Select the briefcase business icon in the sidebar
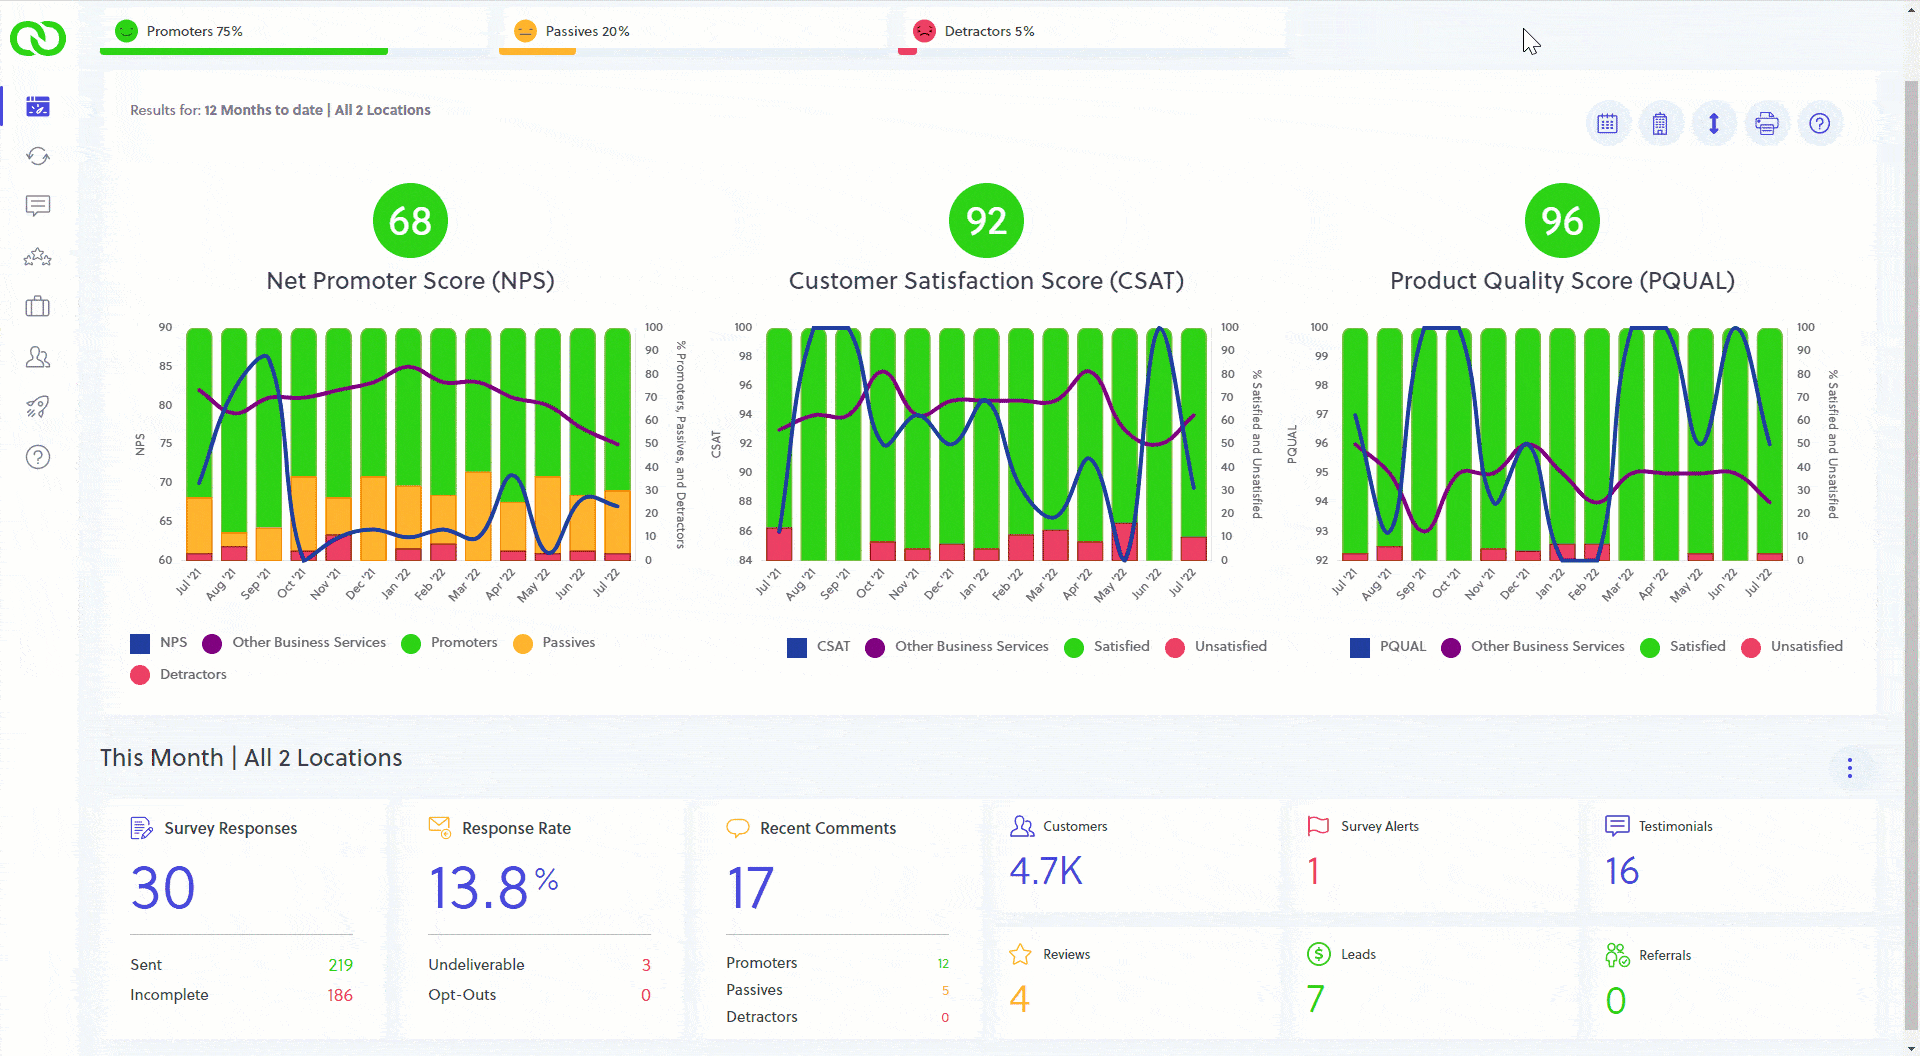Screen dimensions: 1920x1056 [37, 306]
